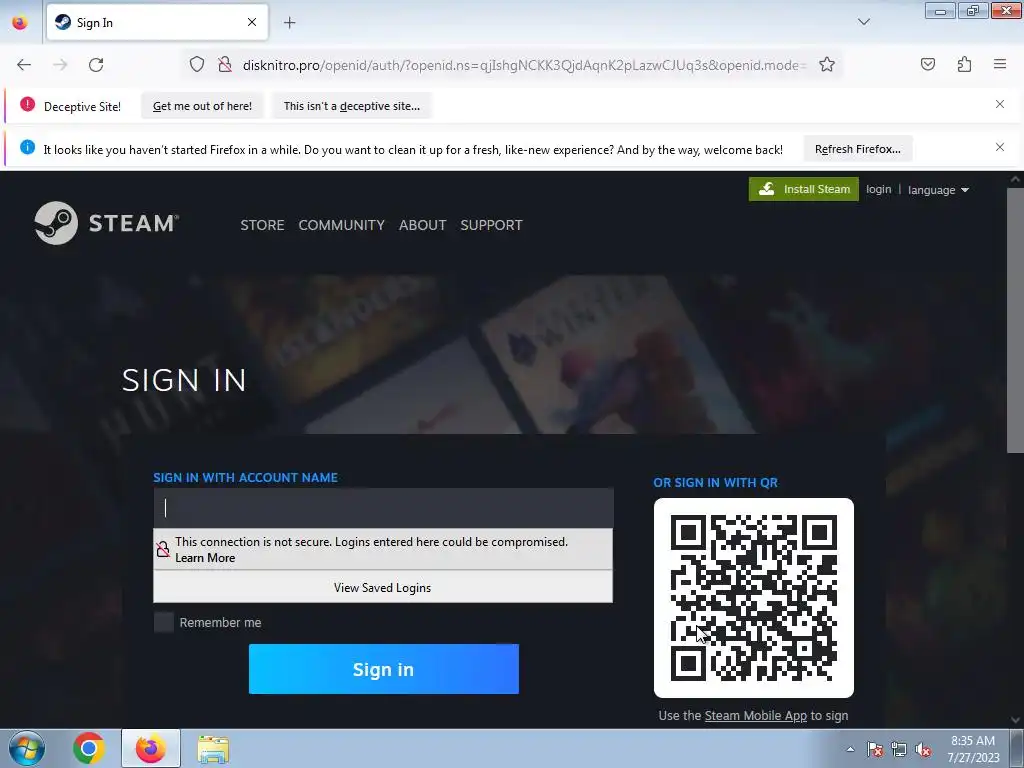Click the account name input field
This screenshot has width=1024, height=768.
pyautogui.click(x=383, y=507)
